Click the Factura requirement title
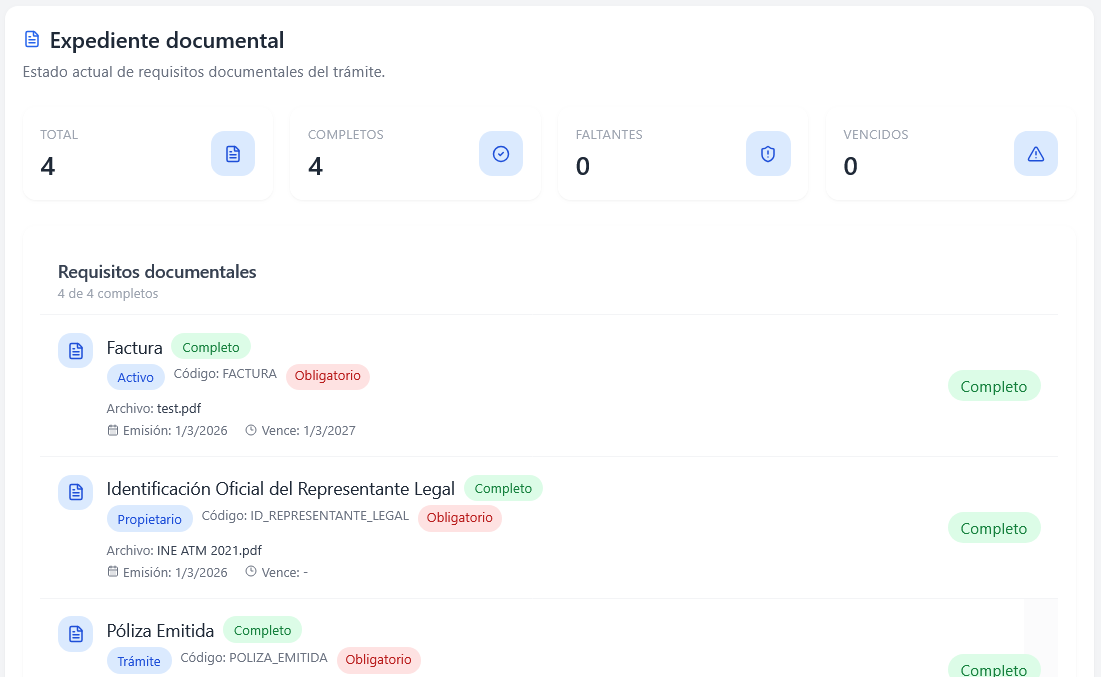Screen dimensions: 1101x677 click(134, 348)
